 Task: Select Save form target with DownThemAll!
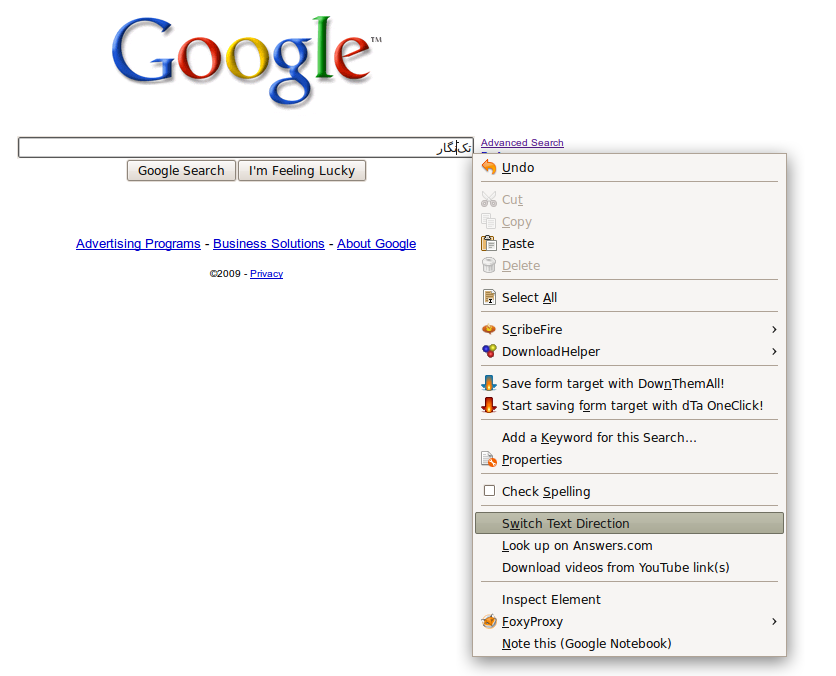629,383
